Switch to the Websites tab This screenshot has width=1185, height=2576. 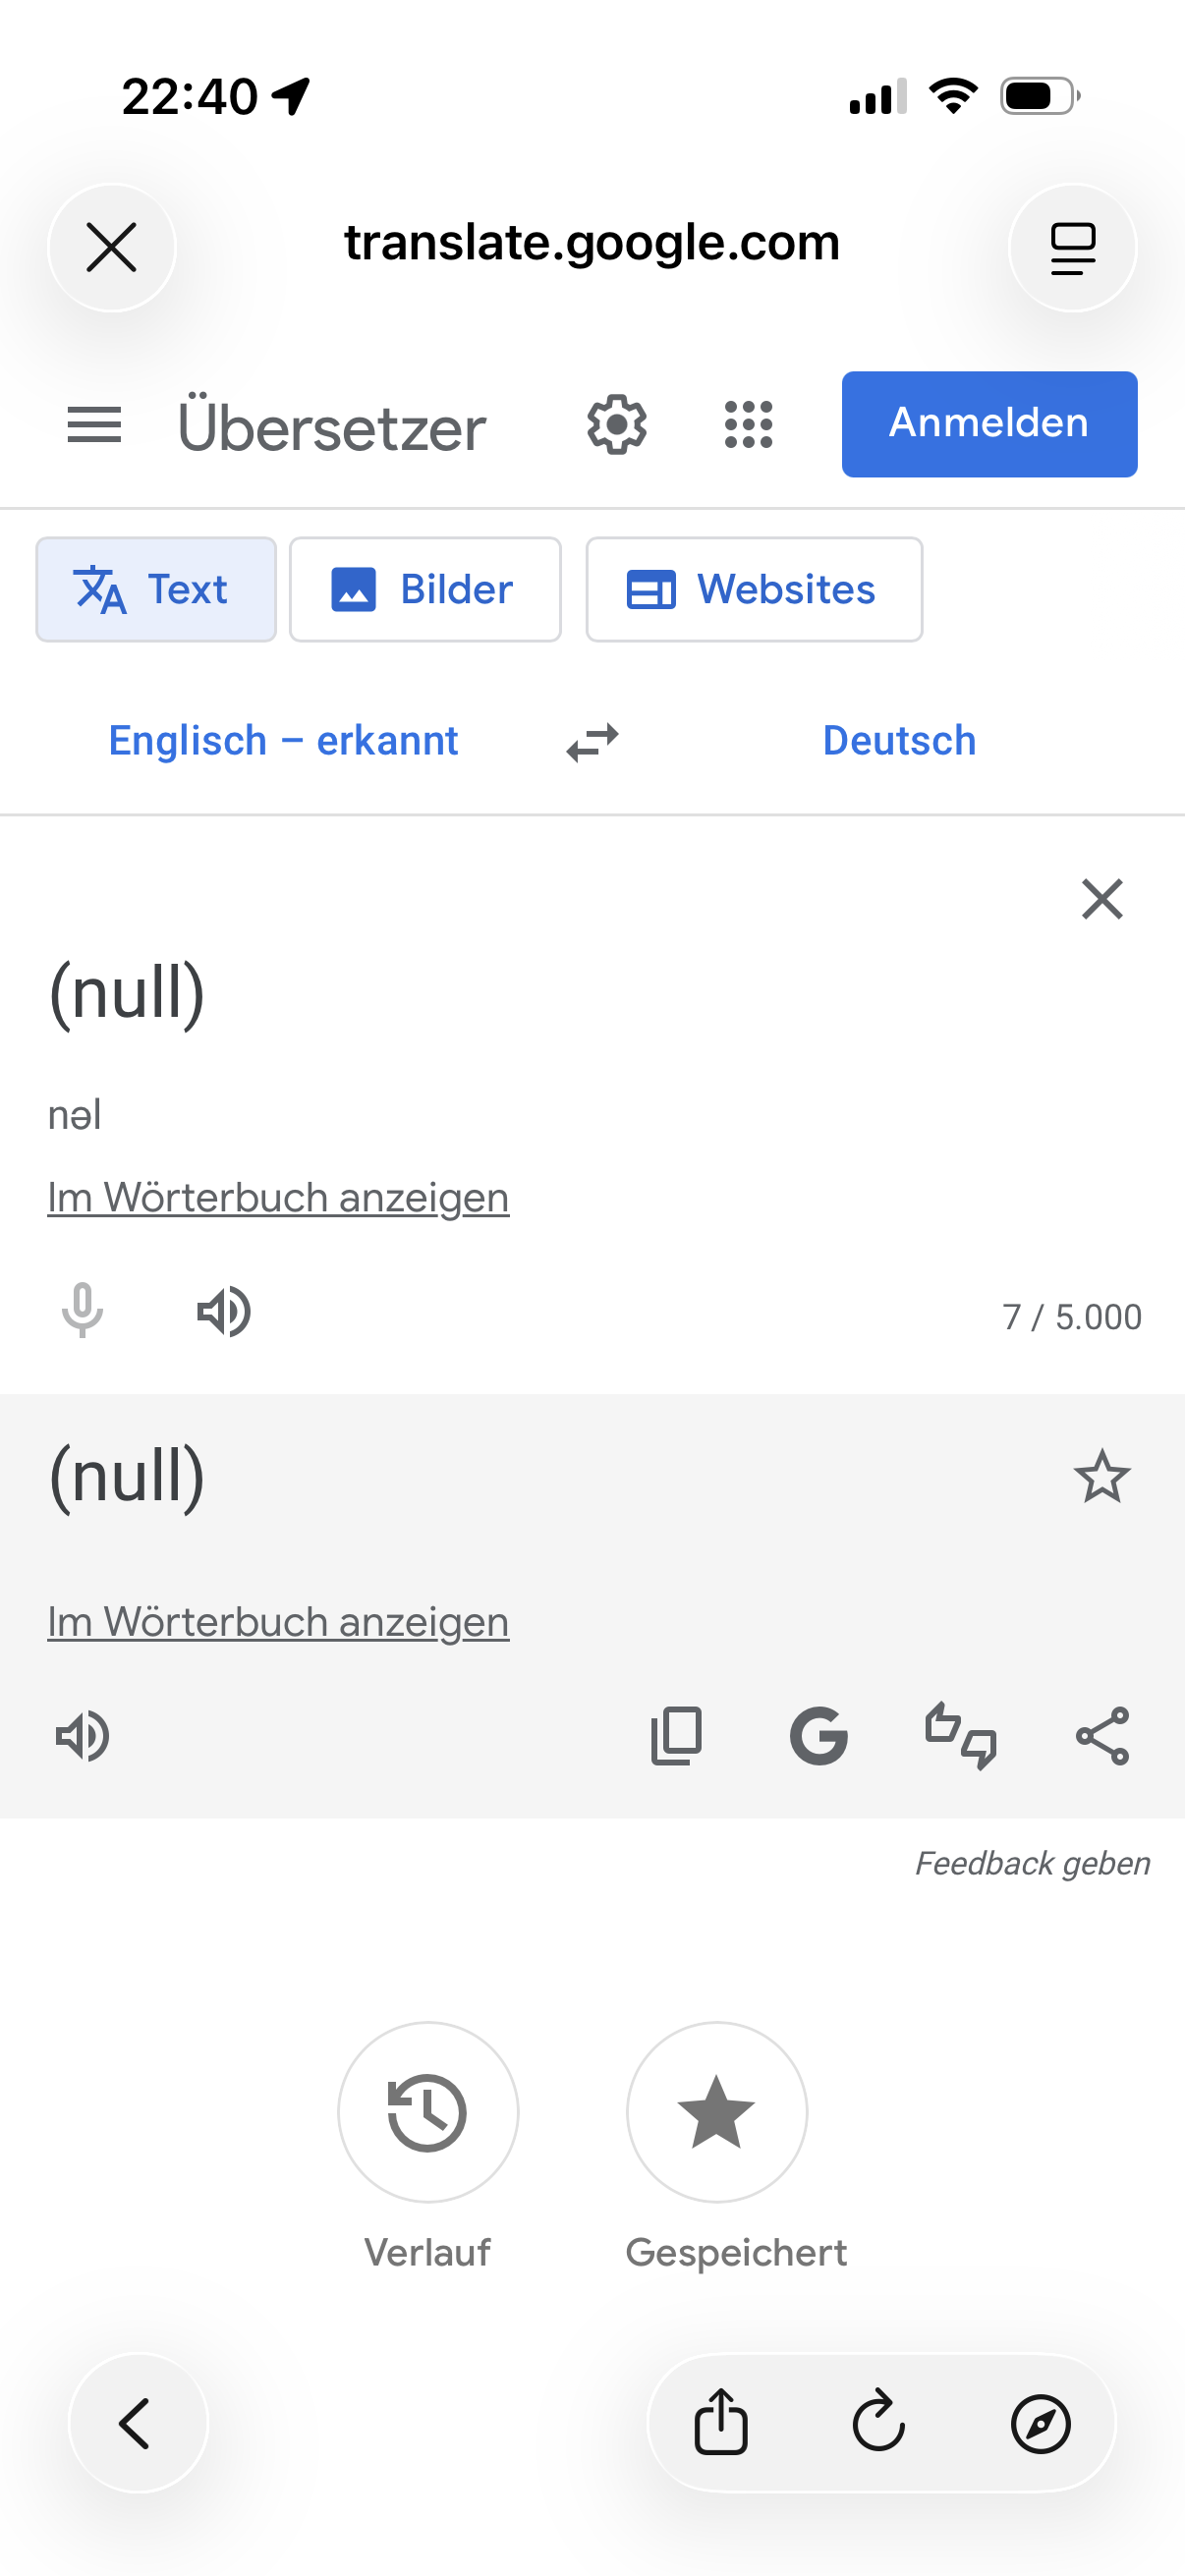coord(753,589)
